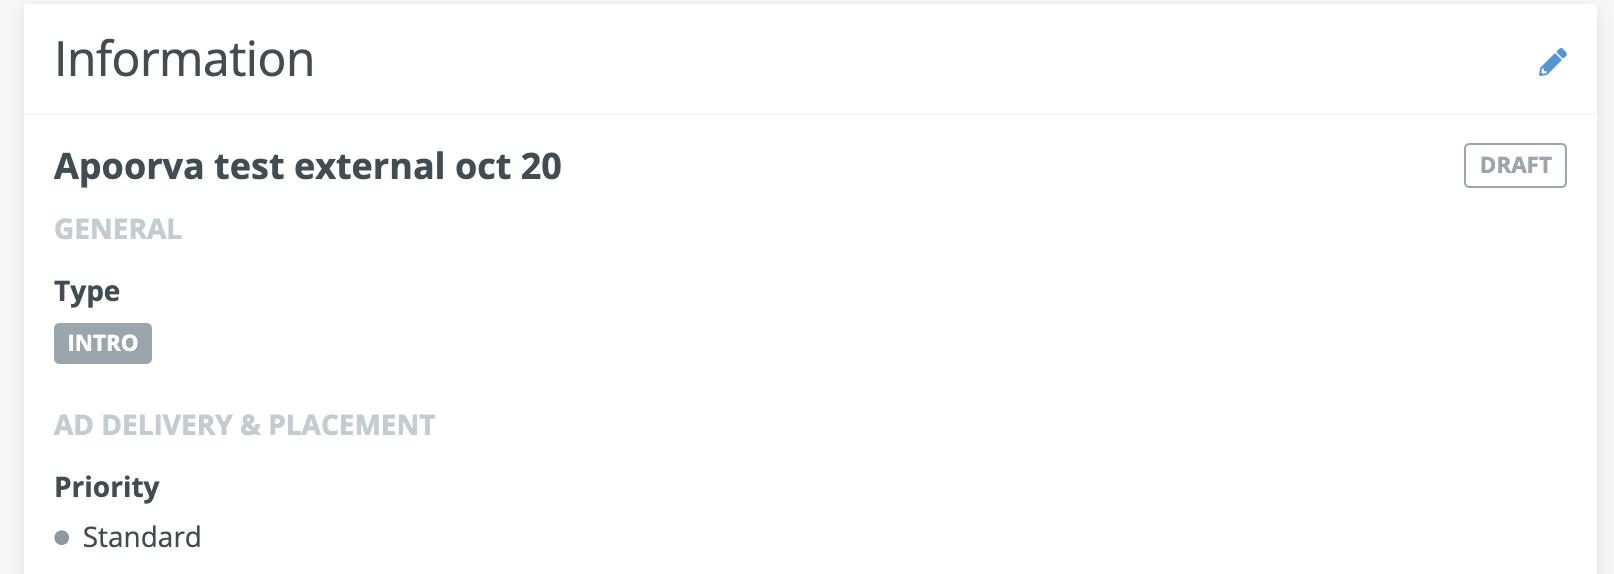Click the Priority field label
Image resolution: width=1614 pixels, height=574 pixels.
[107, 487]
